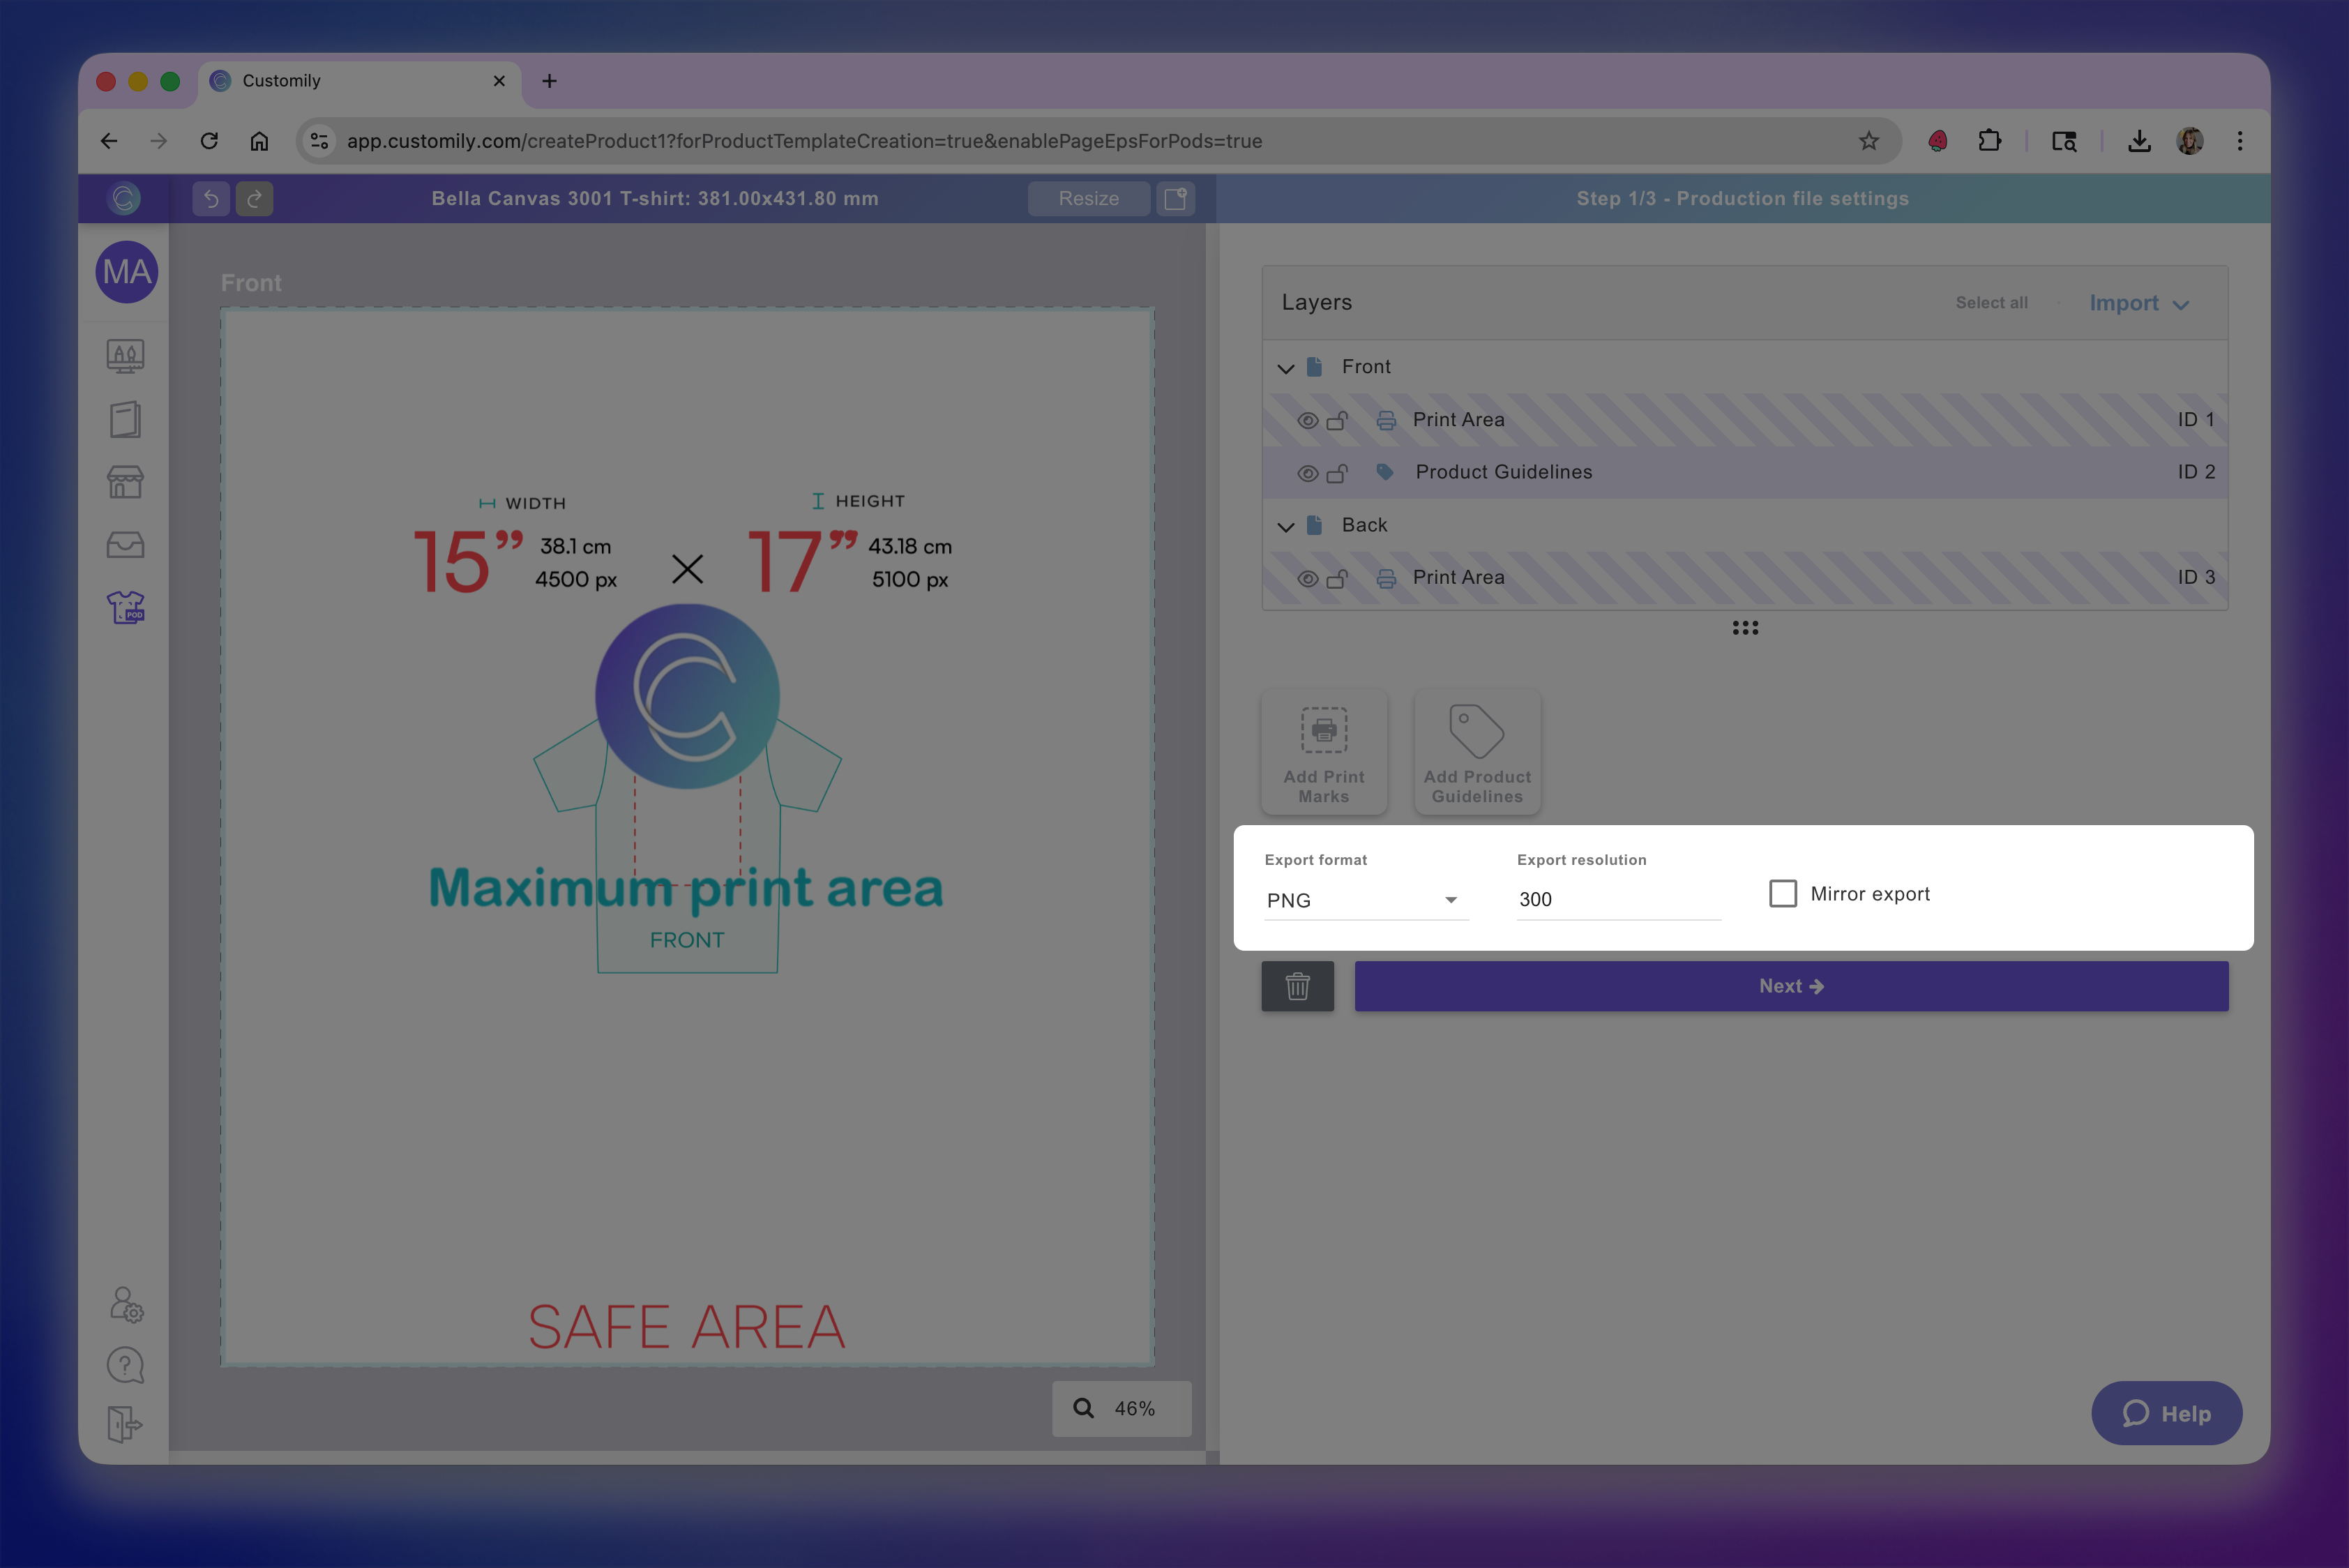Open the store icon in sidebar
Image resolution: width=2349 pixels, height=1568 pixels.
(125, 482)
